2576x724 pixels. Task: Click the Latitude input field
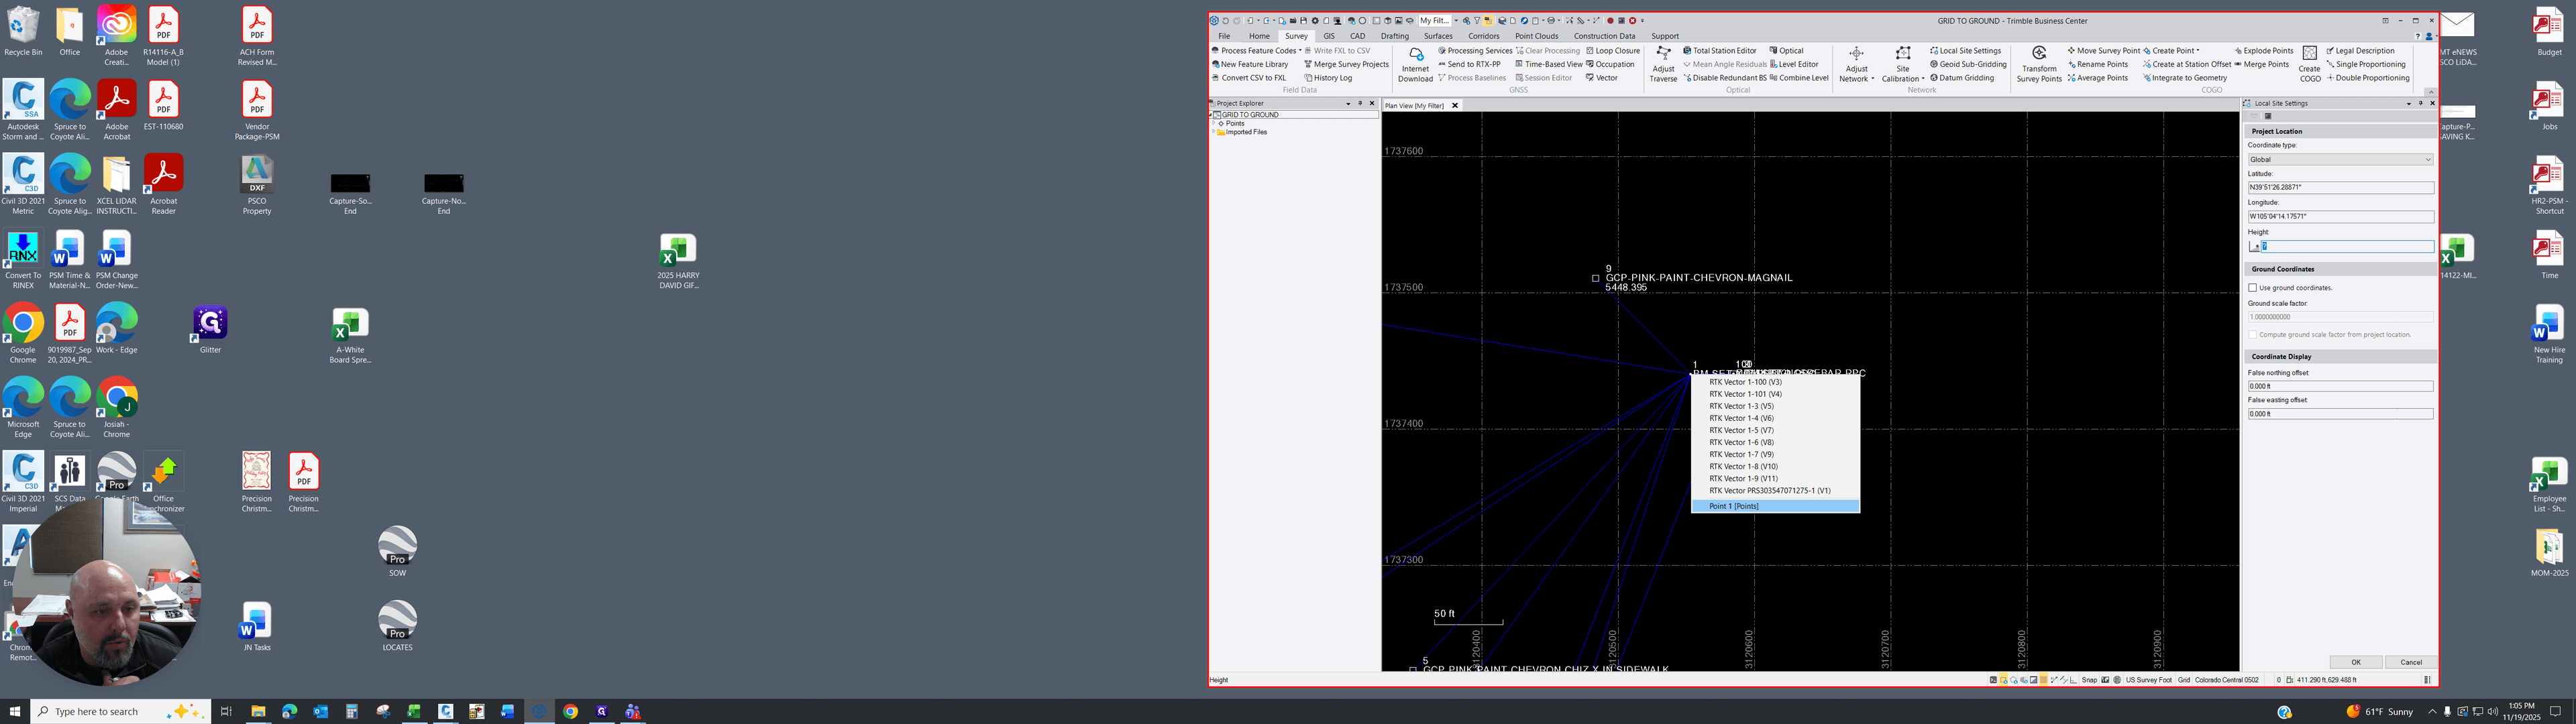(x=2340, y=188)
